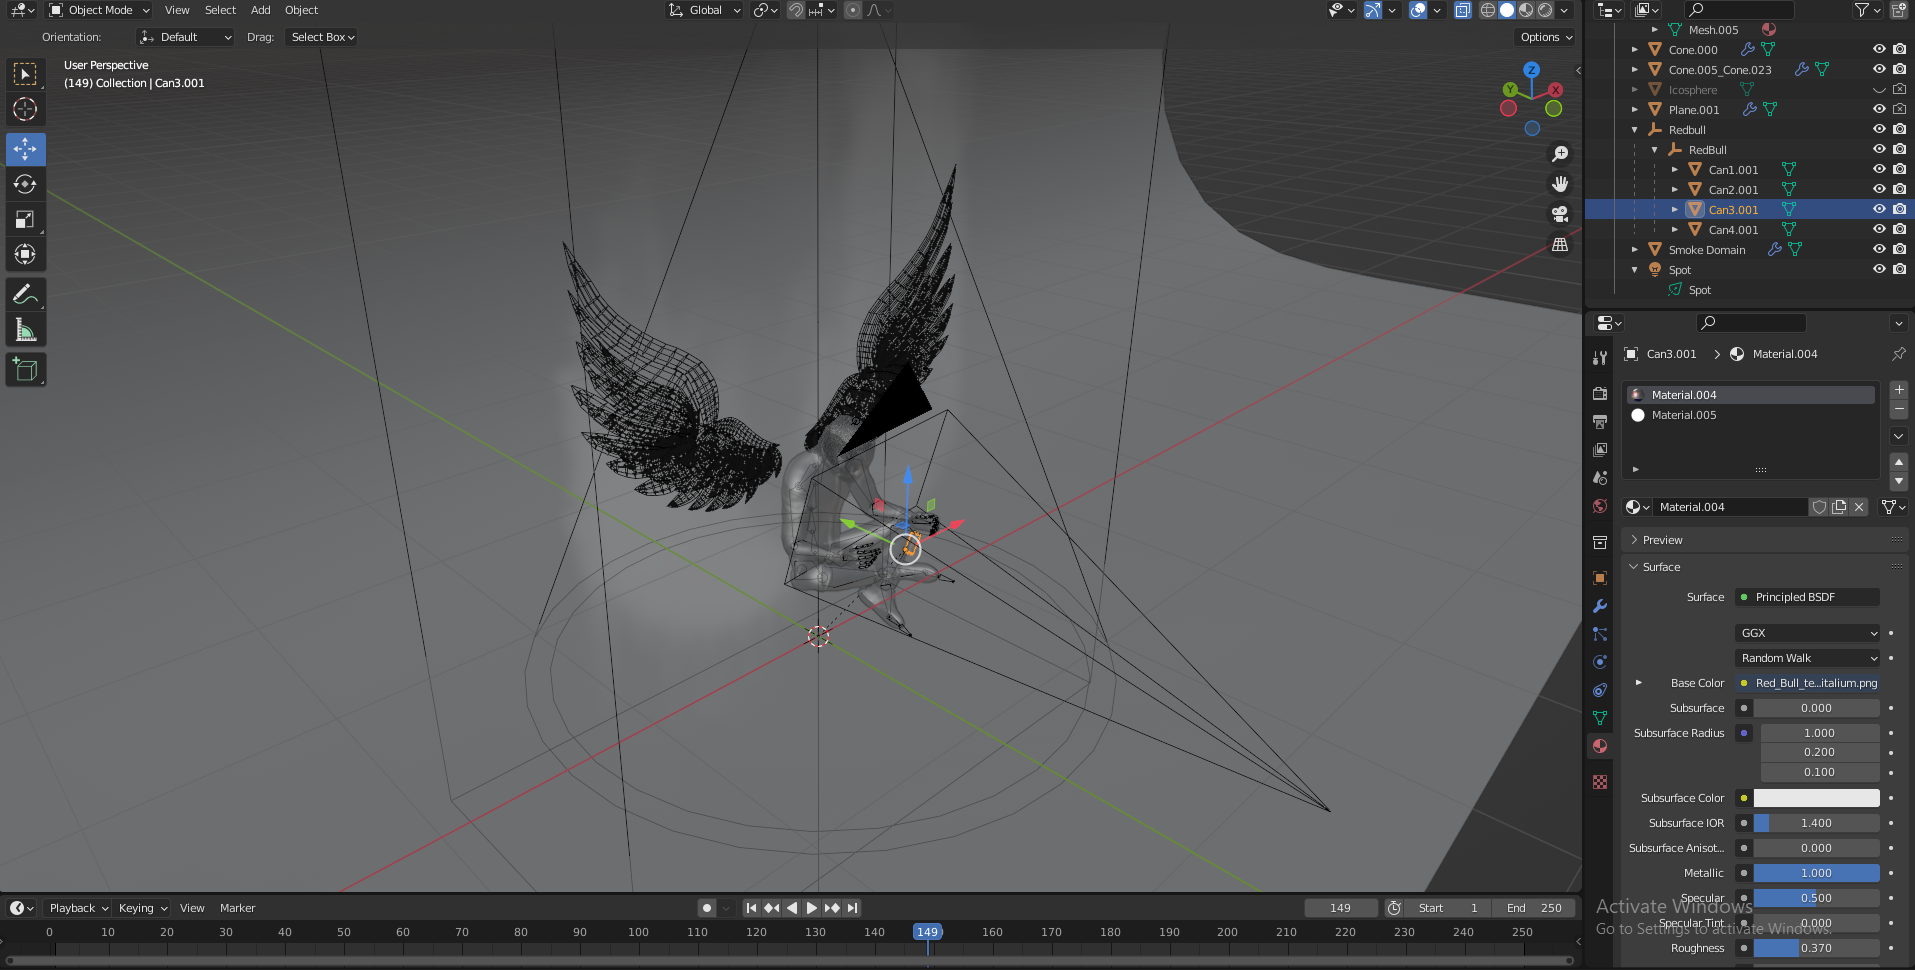
Task: Activate the Move tool
Action: (25, 149)
